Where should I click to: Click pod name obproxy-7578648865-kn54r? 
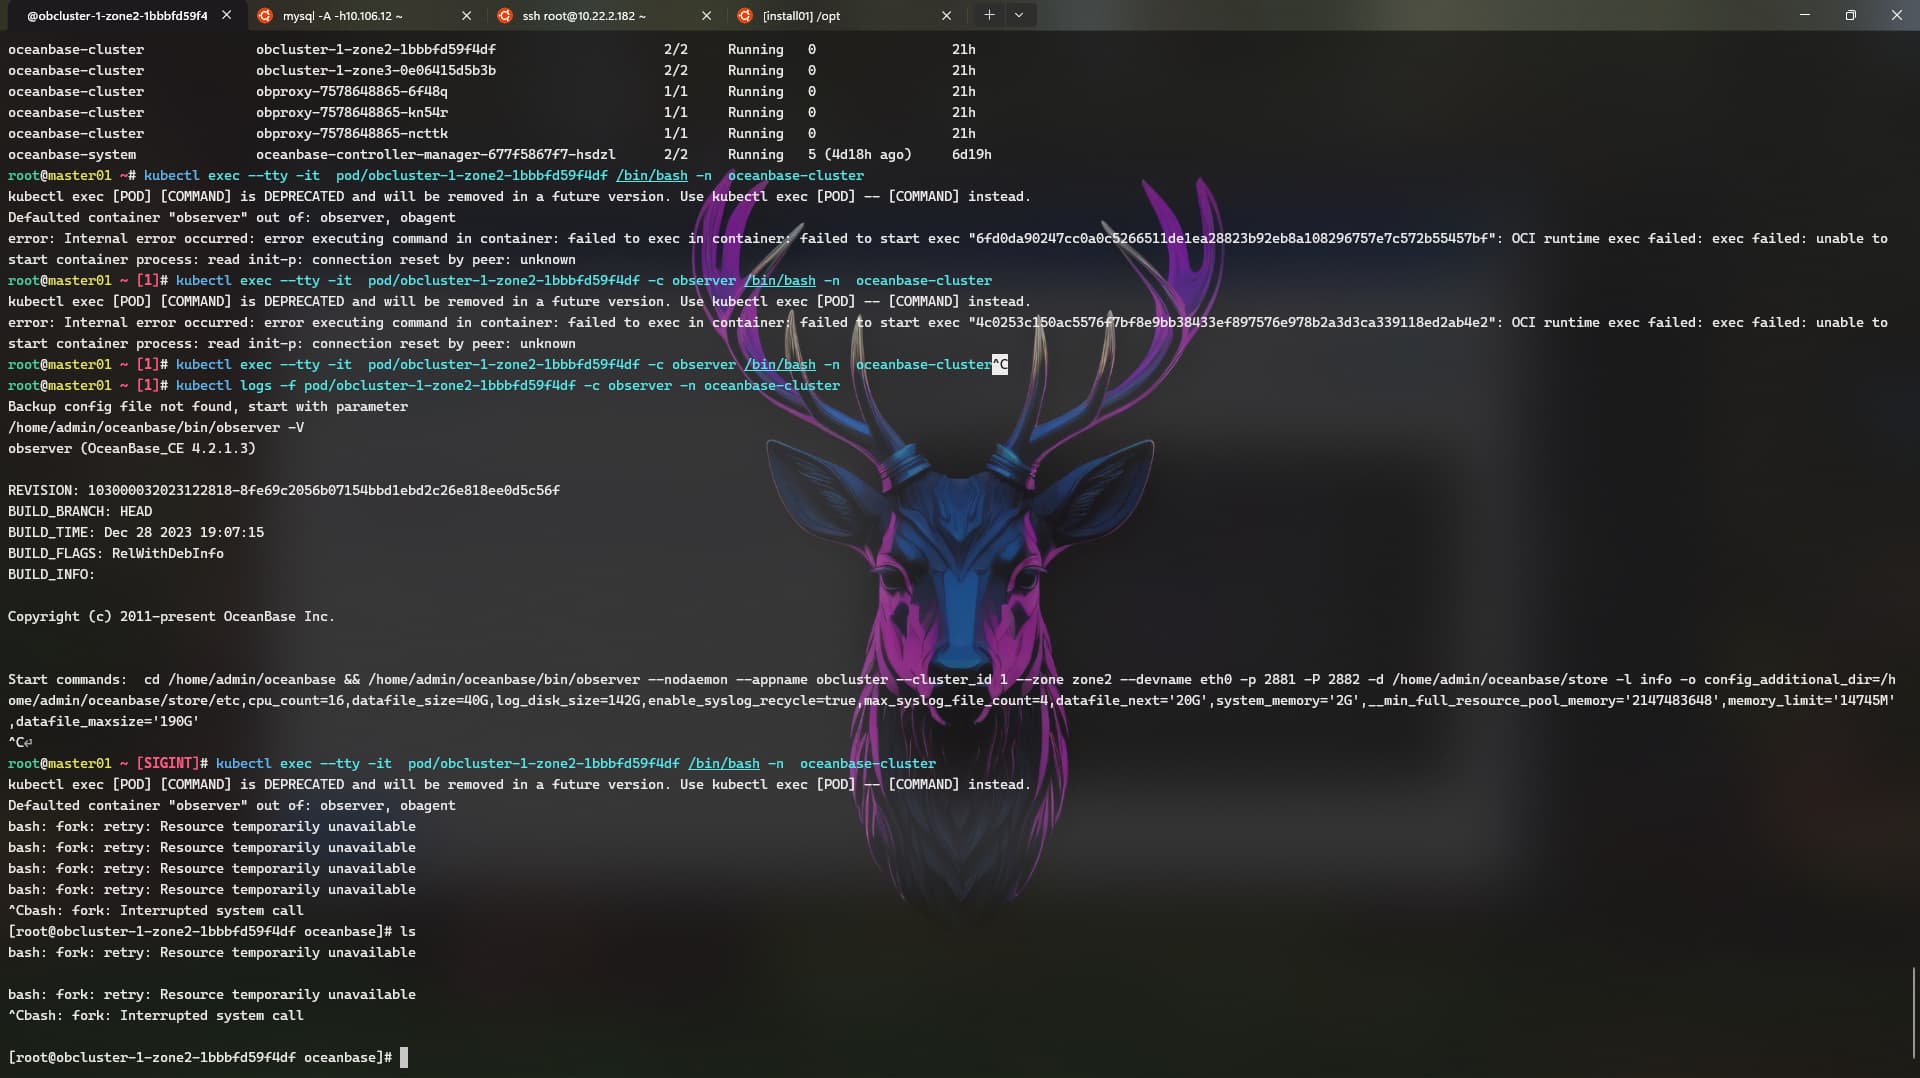pyautogui.click(x=352, y=112)
